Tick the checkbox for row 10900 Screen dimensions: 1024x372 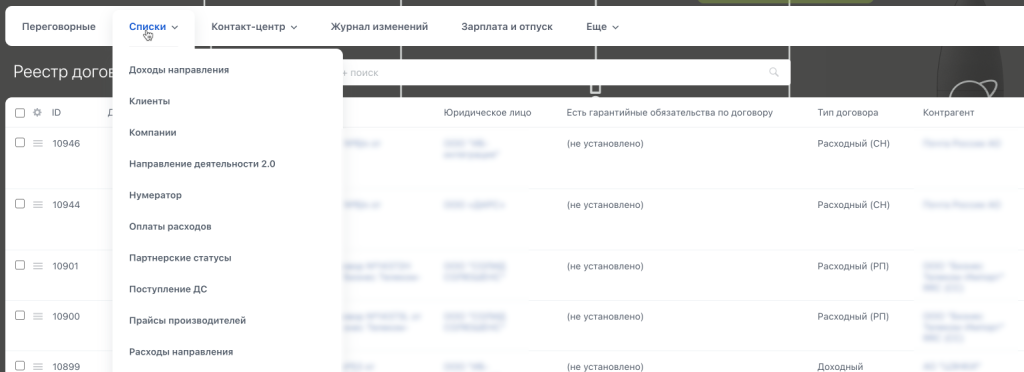20,315
